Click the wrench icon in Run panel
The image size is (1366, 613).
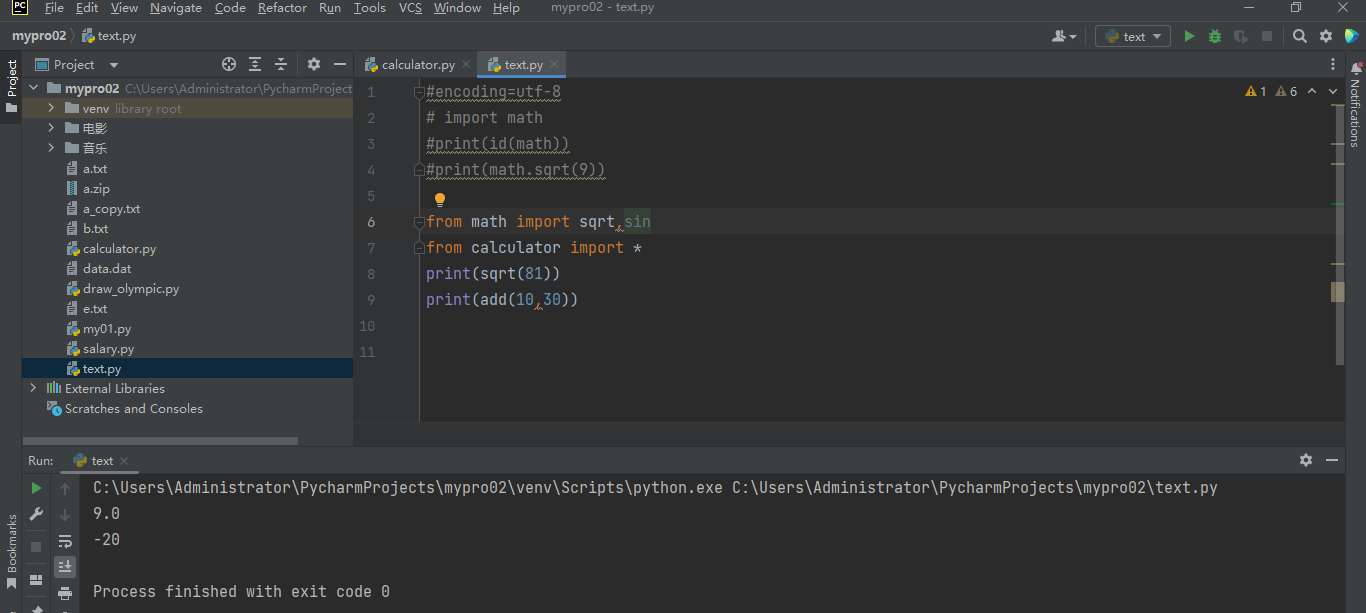click(36, 514)
